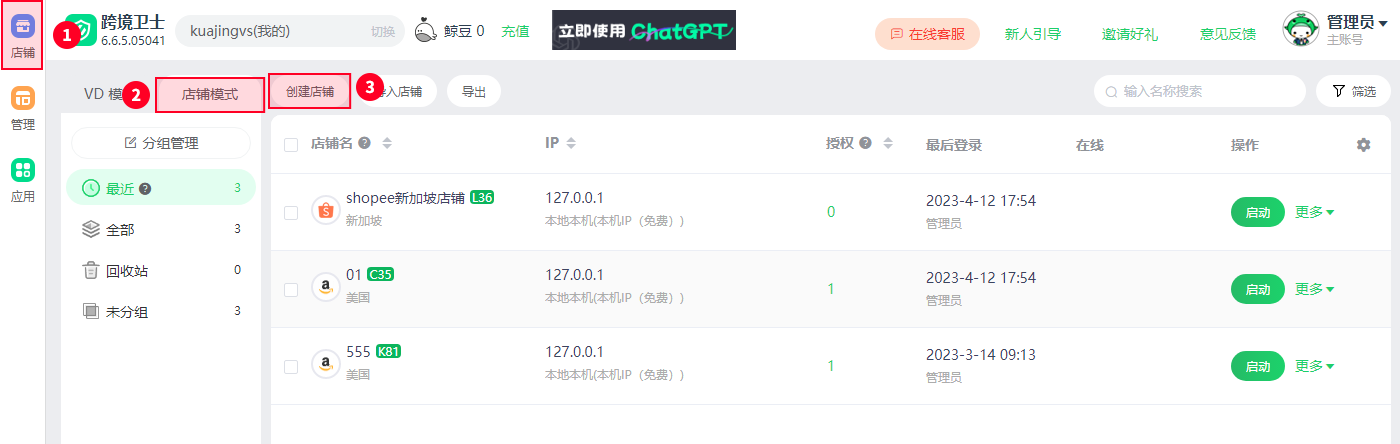
Task: Tick checkbox for the 555 store row
Action: pos(291,366)
